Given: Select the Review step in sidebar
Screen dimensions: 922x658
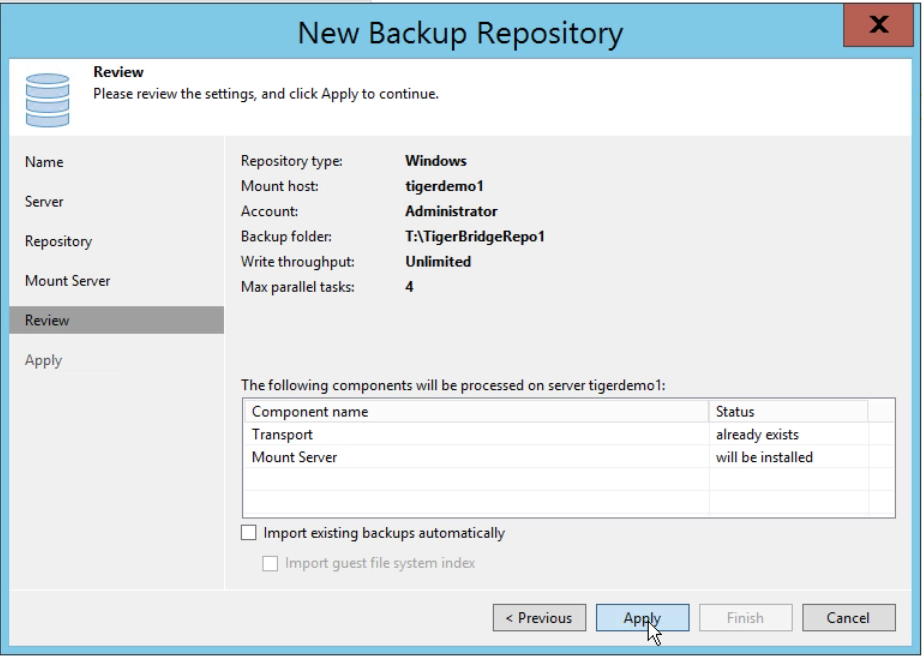Looking at the screenshot, I should point(116,320).
